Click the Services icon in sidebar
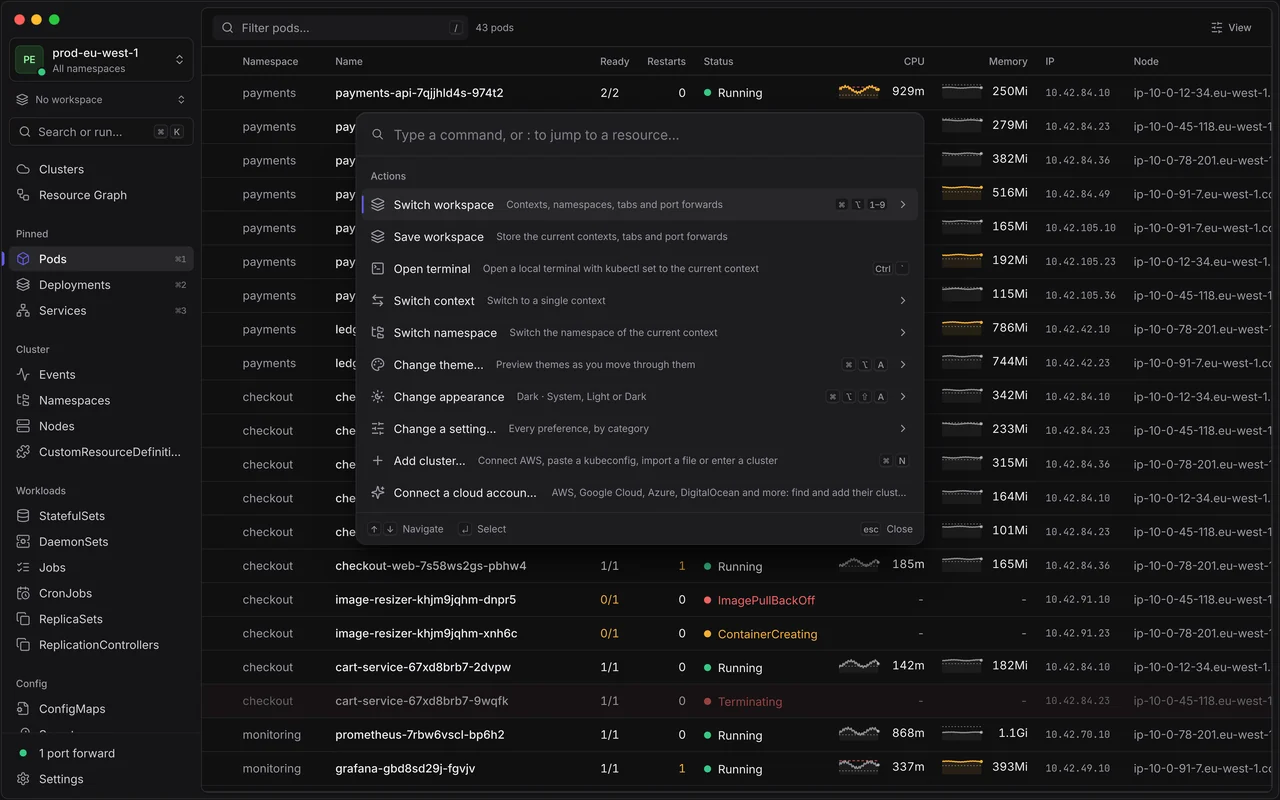Screen dimensions: 1280x800 (x=23, y=311)
